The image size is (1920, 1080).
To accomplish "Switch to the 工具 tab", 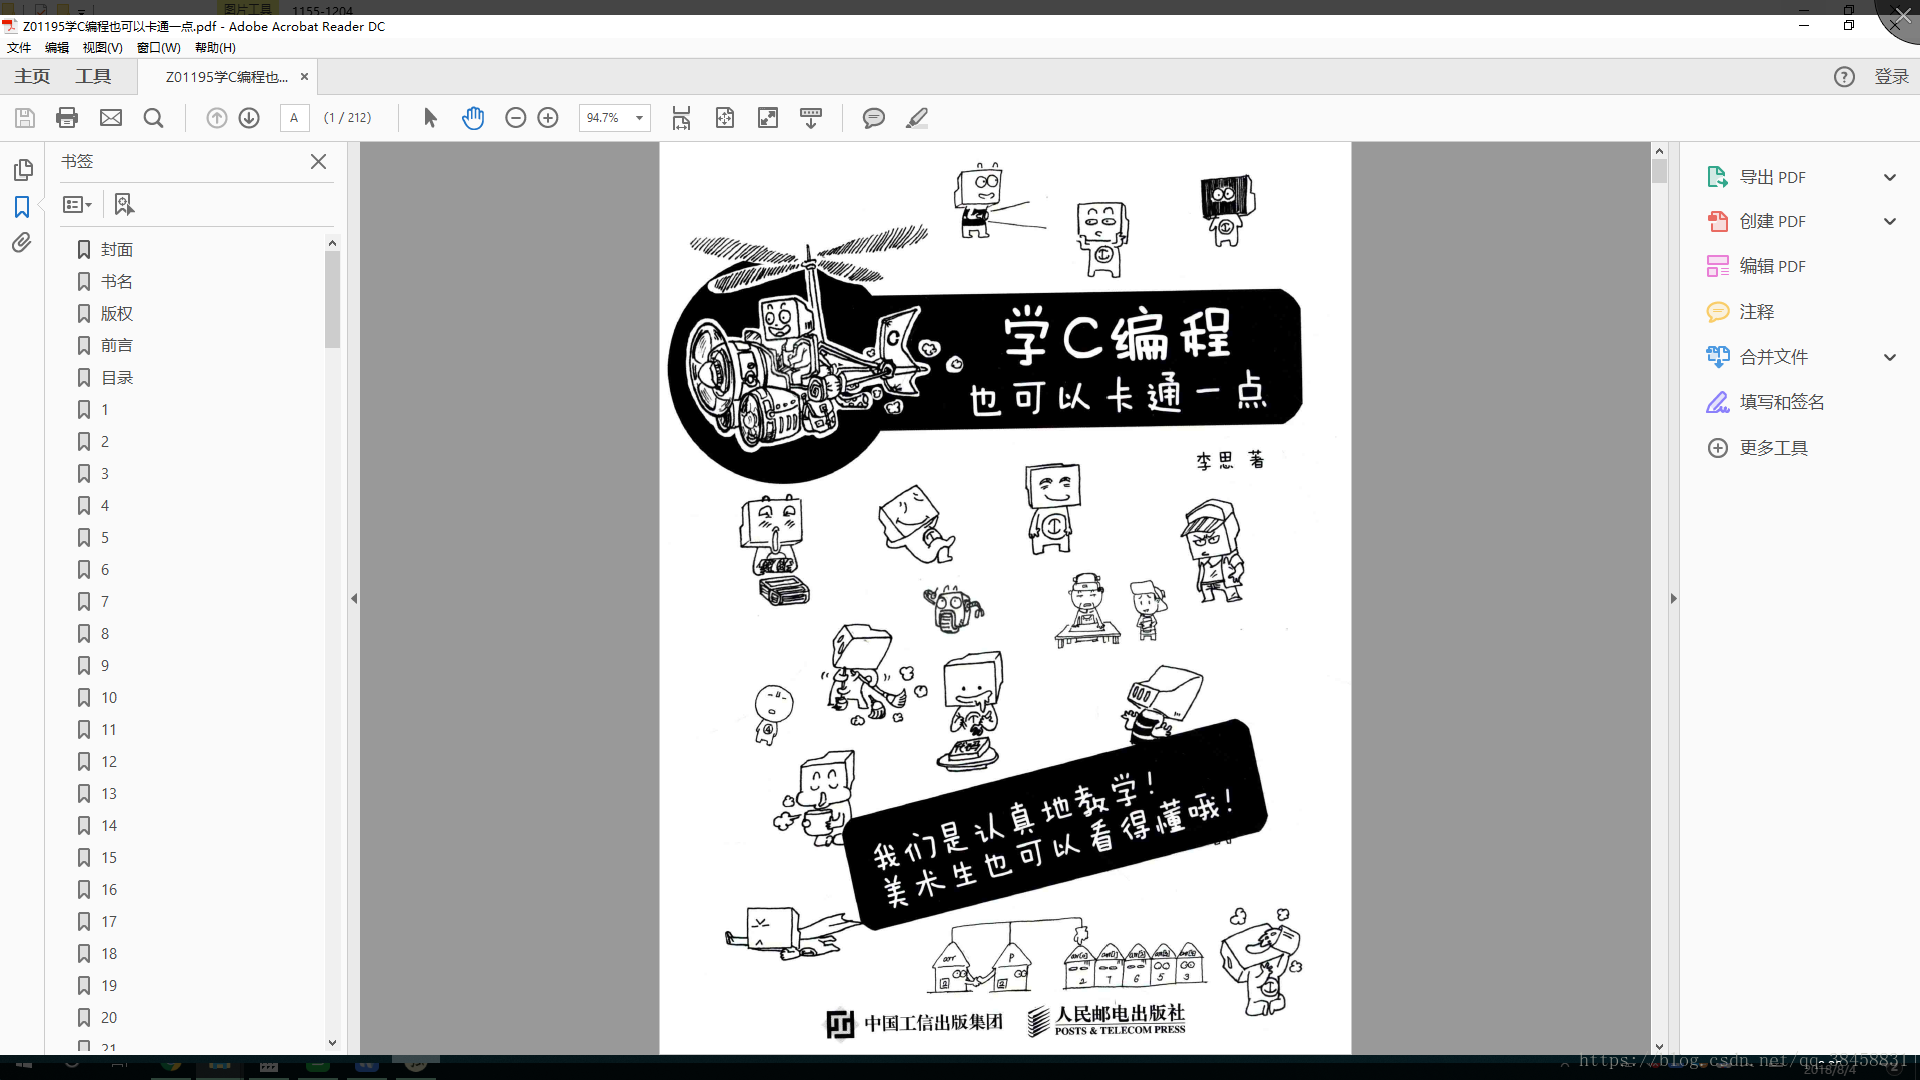I will coord(93,76).
